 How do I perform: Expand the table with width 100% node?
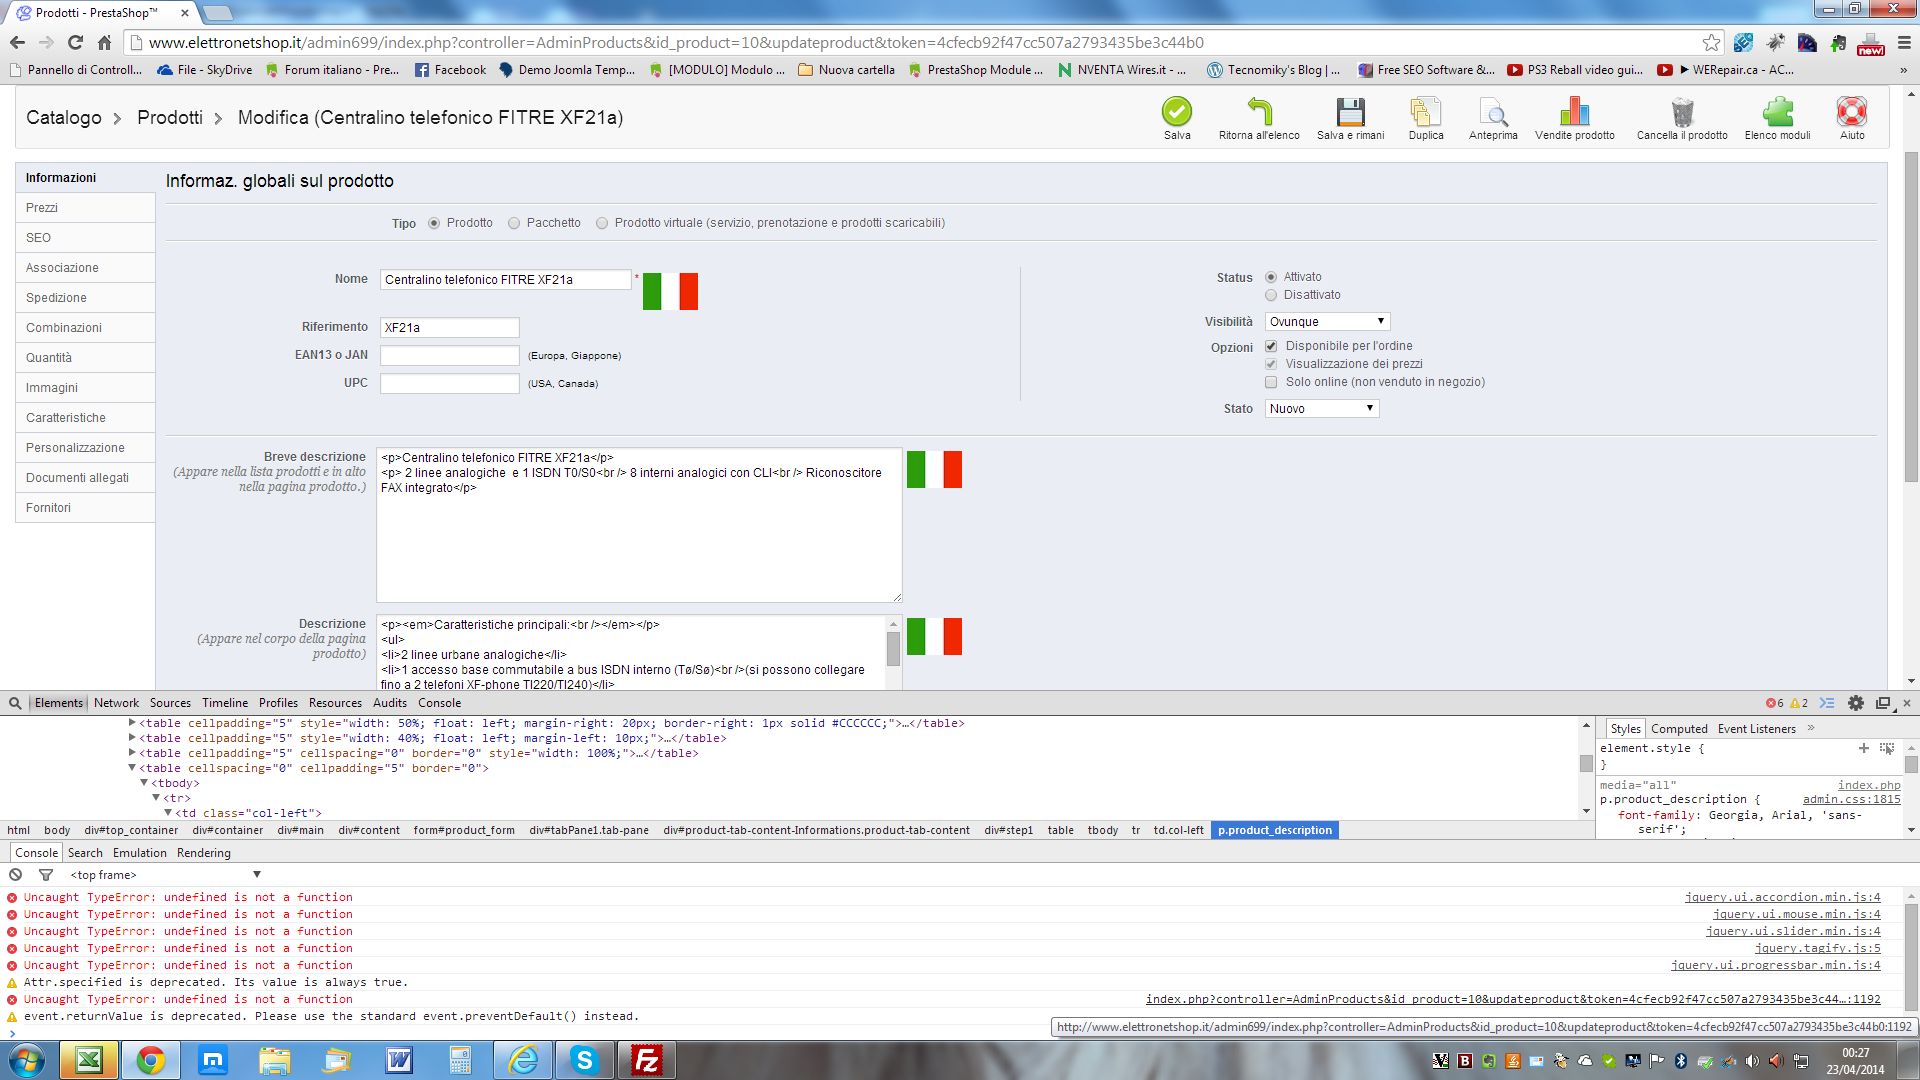(132, 753)
